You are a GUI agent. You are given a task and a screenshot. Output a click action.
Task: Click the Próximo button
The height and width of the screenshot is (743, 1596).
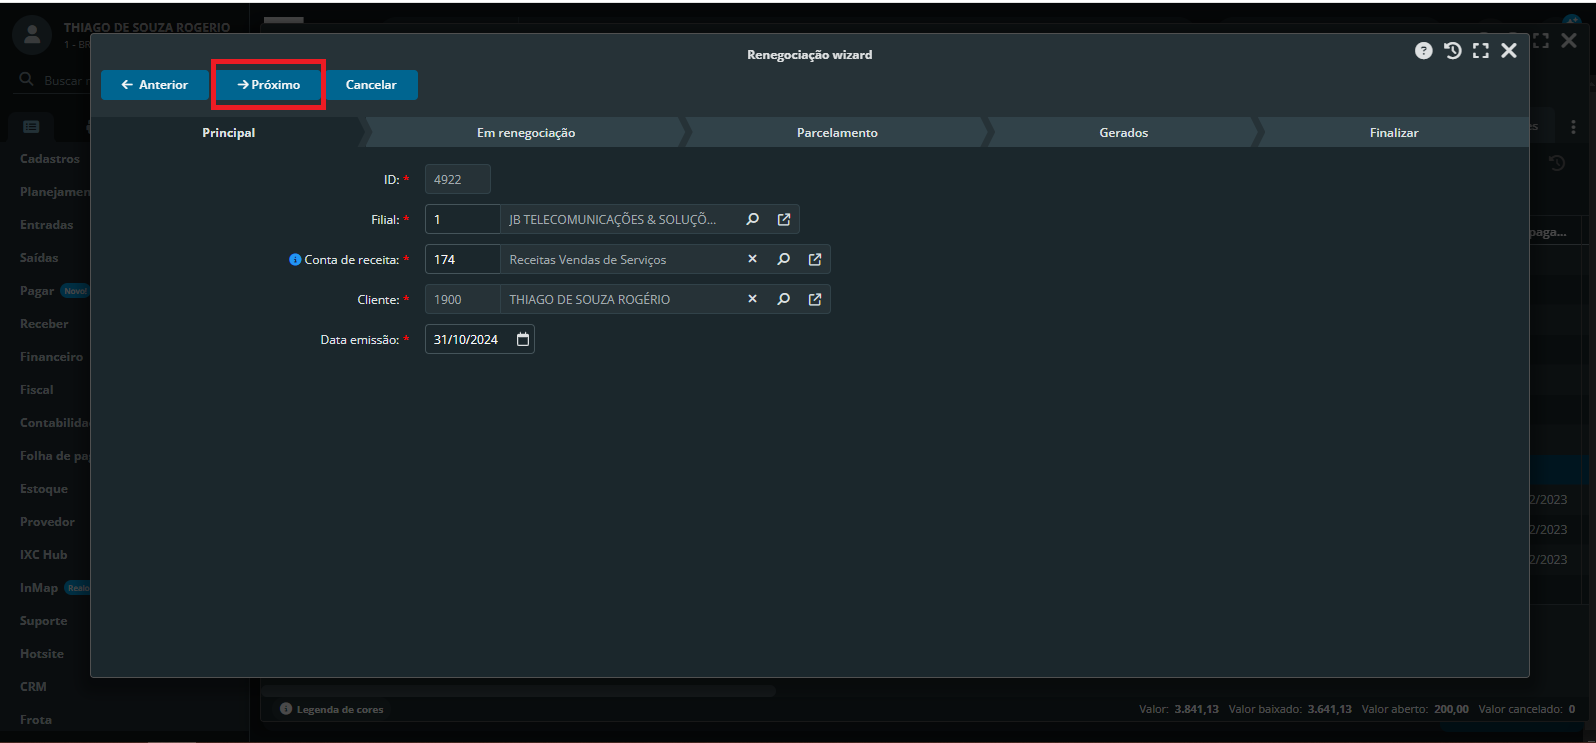269,85
